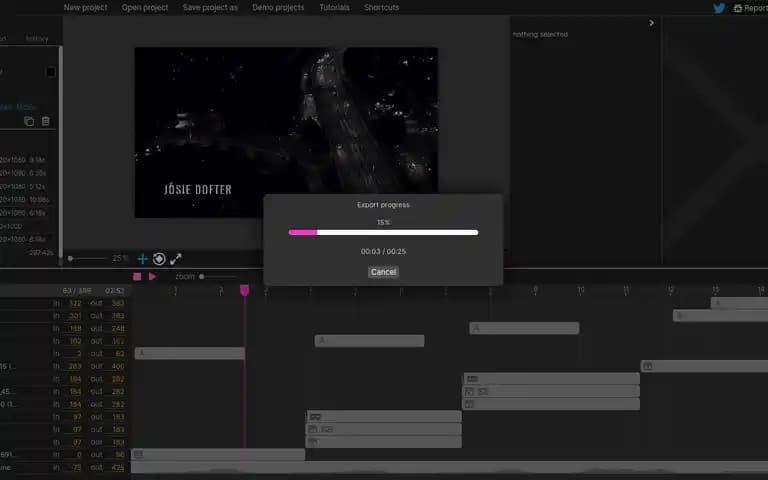This screenshot has width=768, height=480.
Task: Click the pink timeline playhead marker
Action: point(244,290)
